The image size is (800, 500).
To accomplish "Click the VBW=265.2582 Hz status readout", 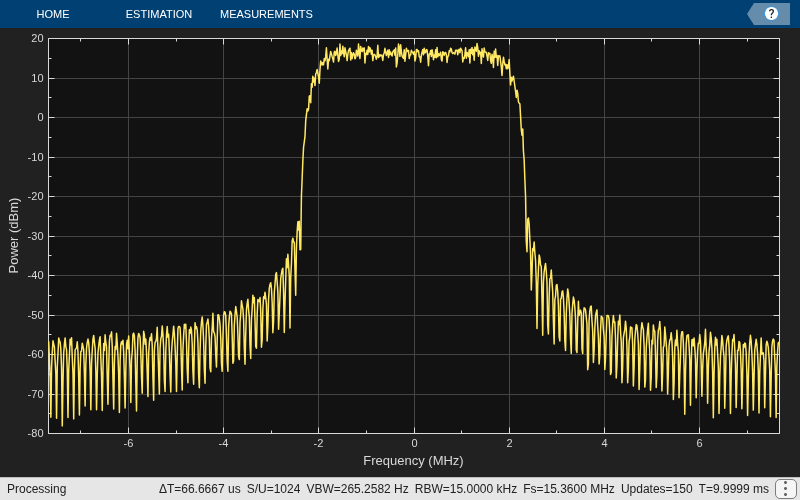I will pyautogui.click(x=357, y=489).
